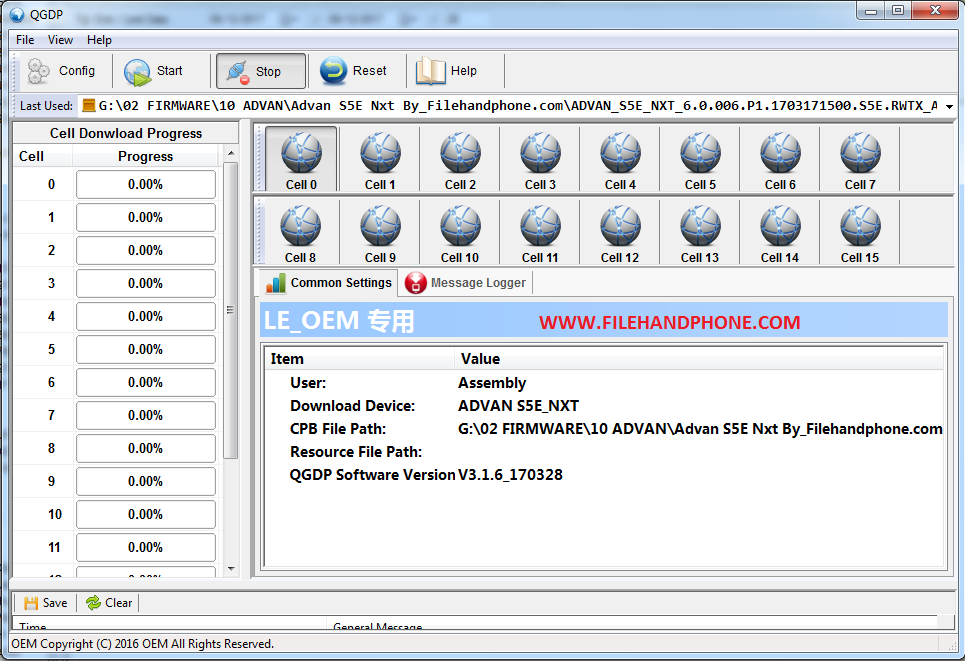Click the progress list scroll-down arrow
The image size is (965, 661).
231,569
